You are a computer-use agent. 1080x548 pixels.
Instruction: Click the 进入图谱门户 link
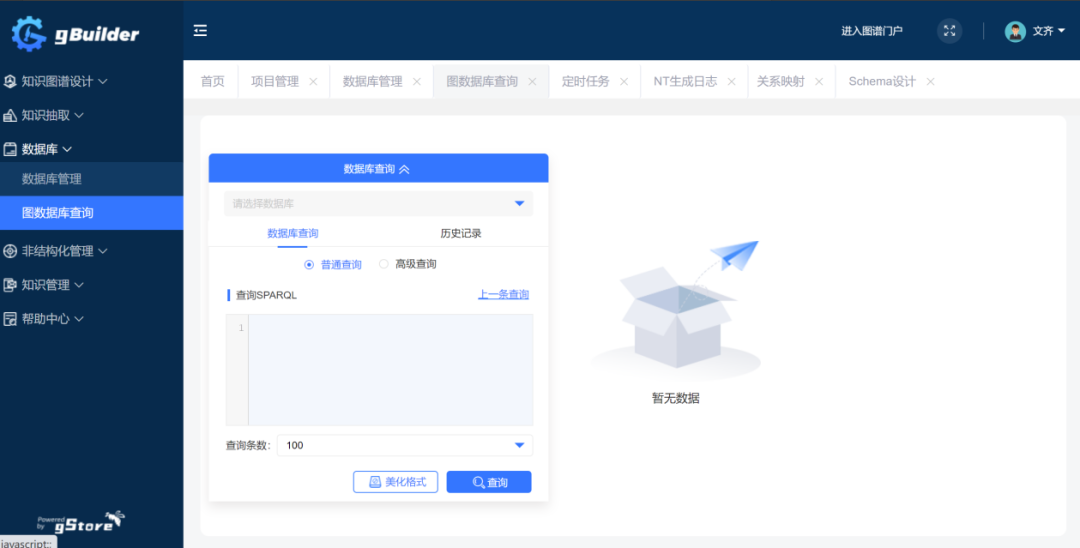click(x=872, y=31)
